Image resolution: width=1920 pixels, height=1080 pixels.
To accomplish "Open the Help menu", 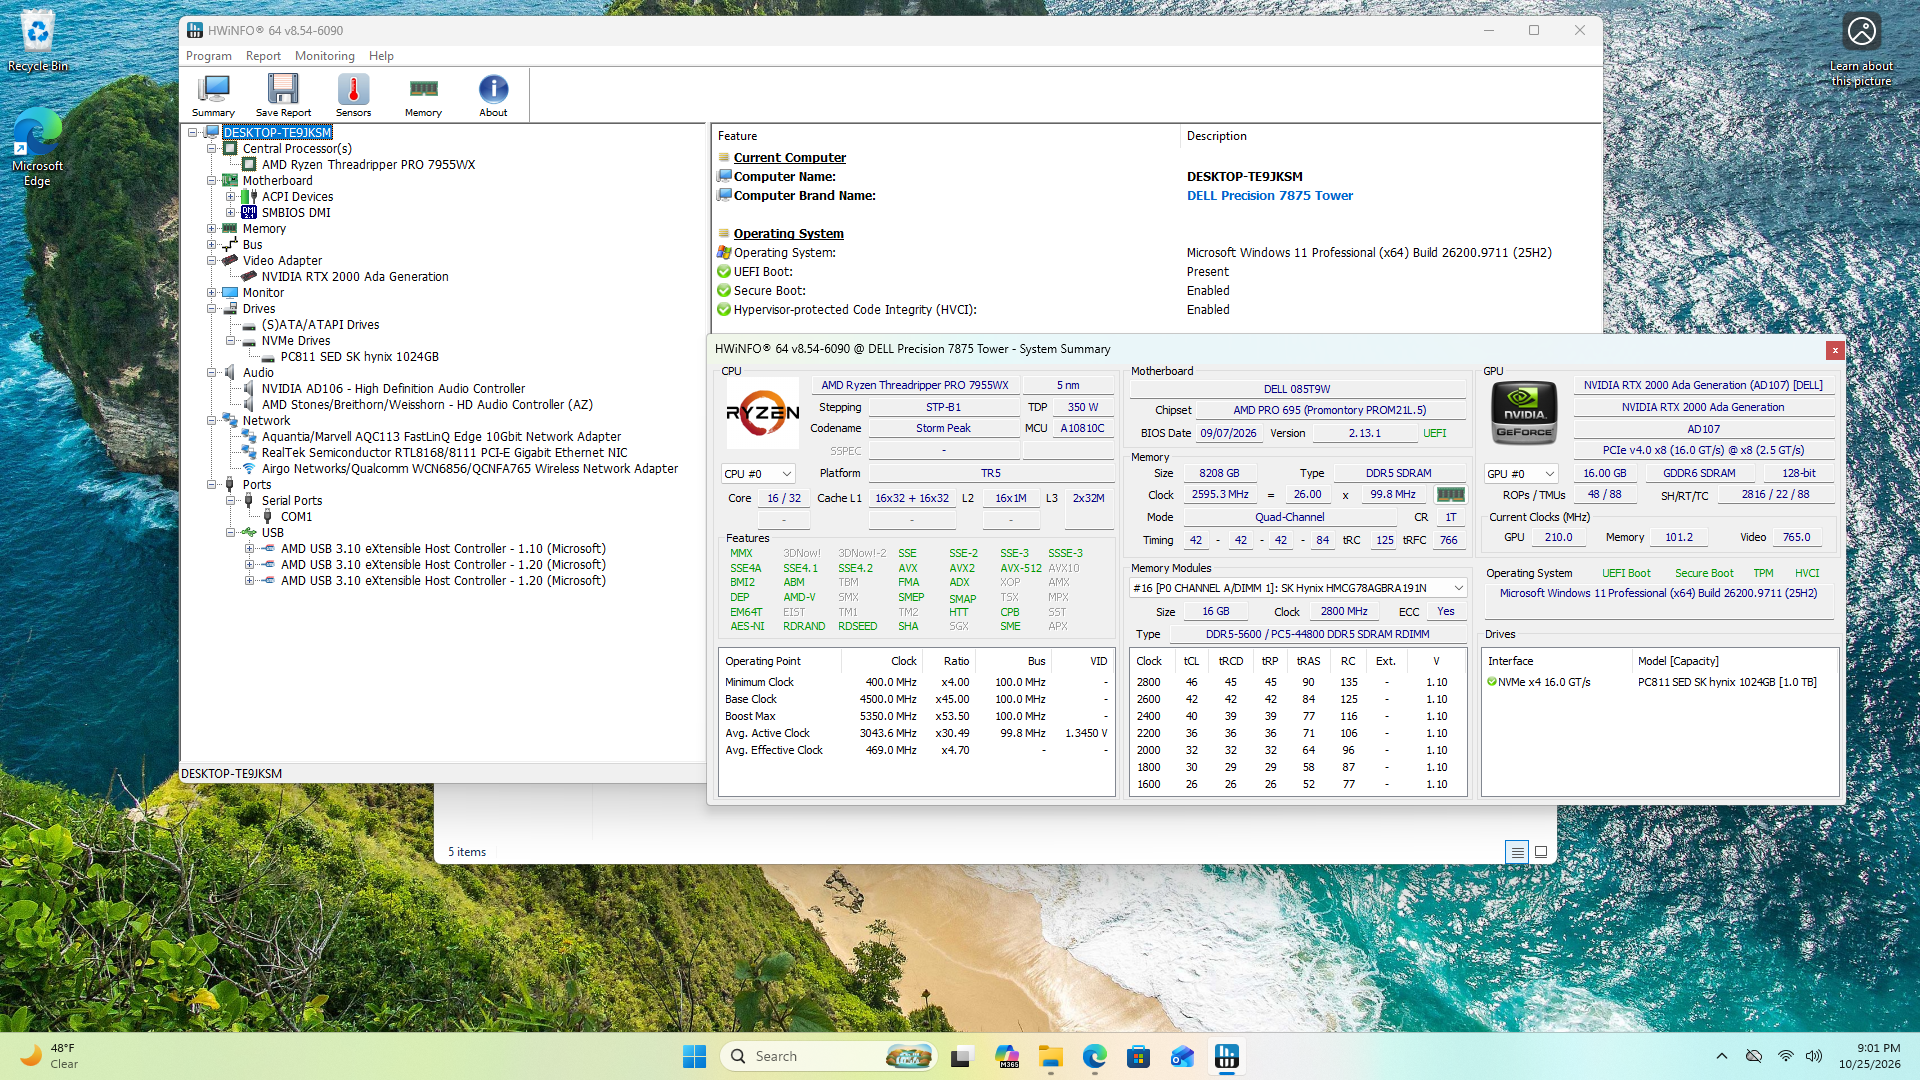I will [x=381, y=56].
